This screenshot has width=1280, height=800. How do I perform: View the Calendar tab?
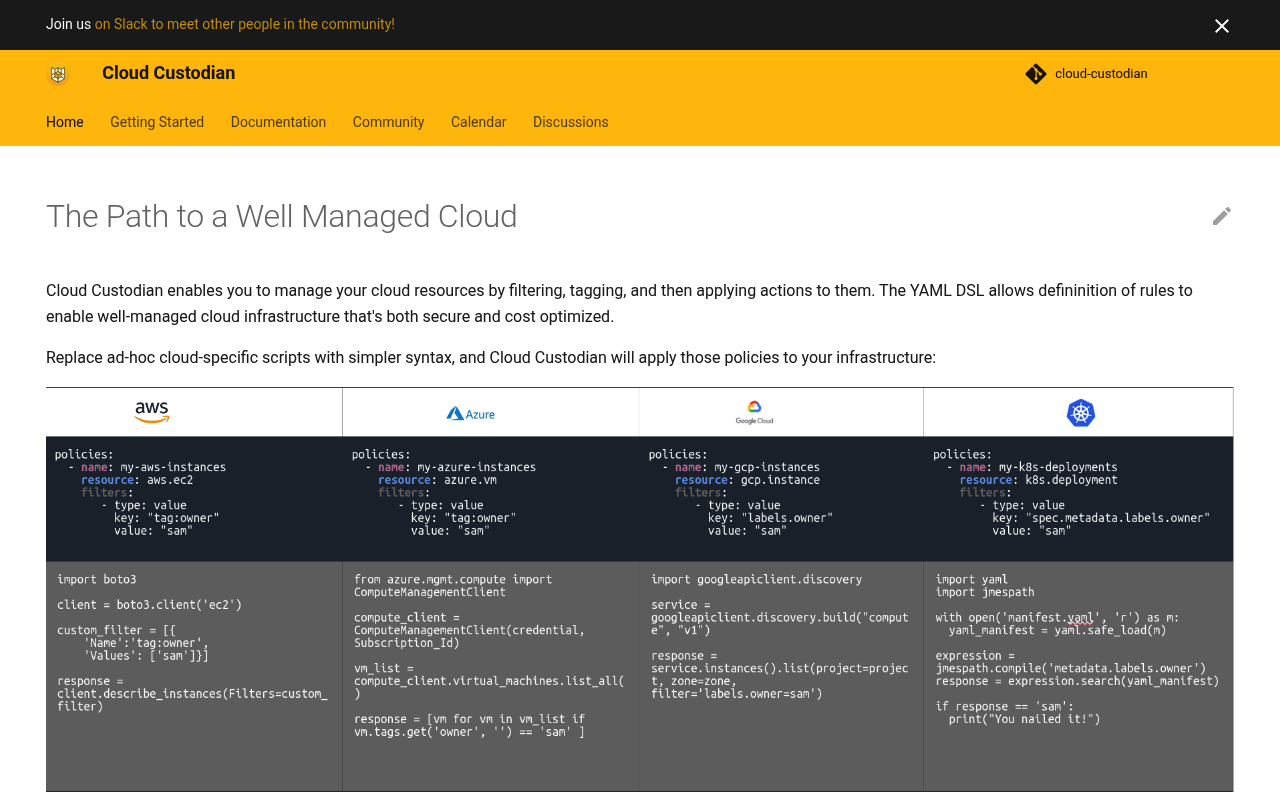[478, 122]
